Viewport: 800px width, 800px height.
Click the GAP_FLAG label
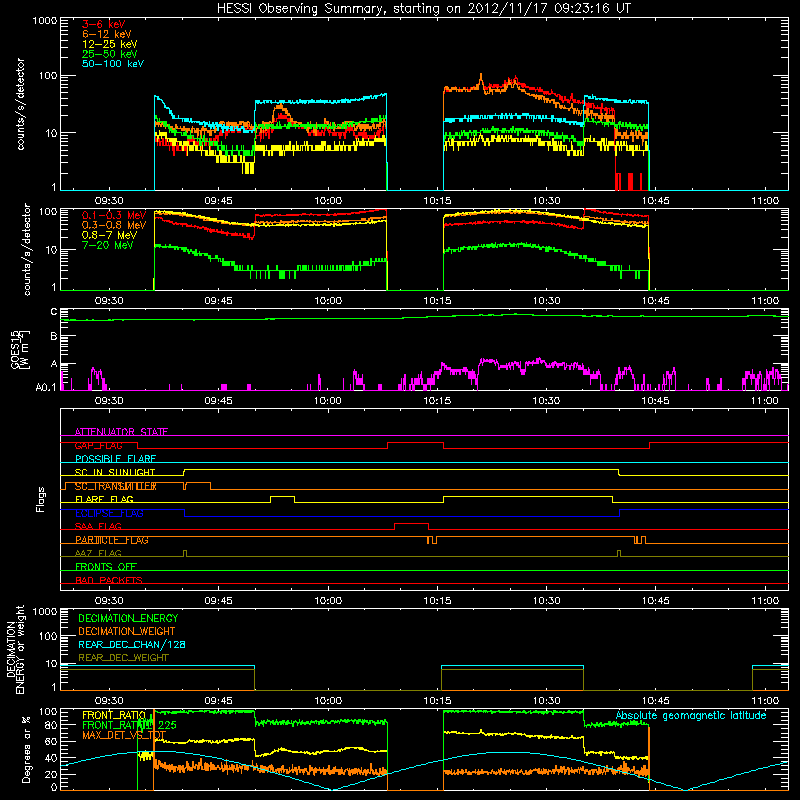98,445
